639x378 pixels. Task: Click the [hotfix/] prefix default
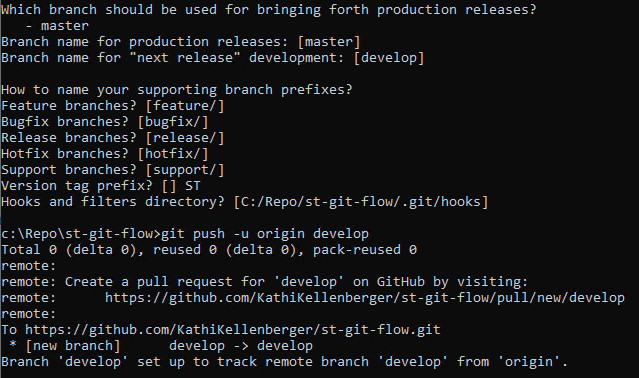point(173,154)
